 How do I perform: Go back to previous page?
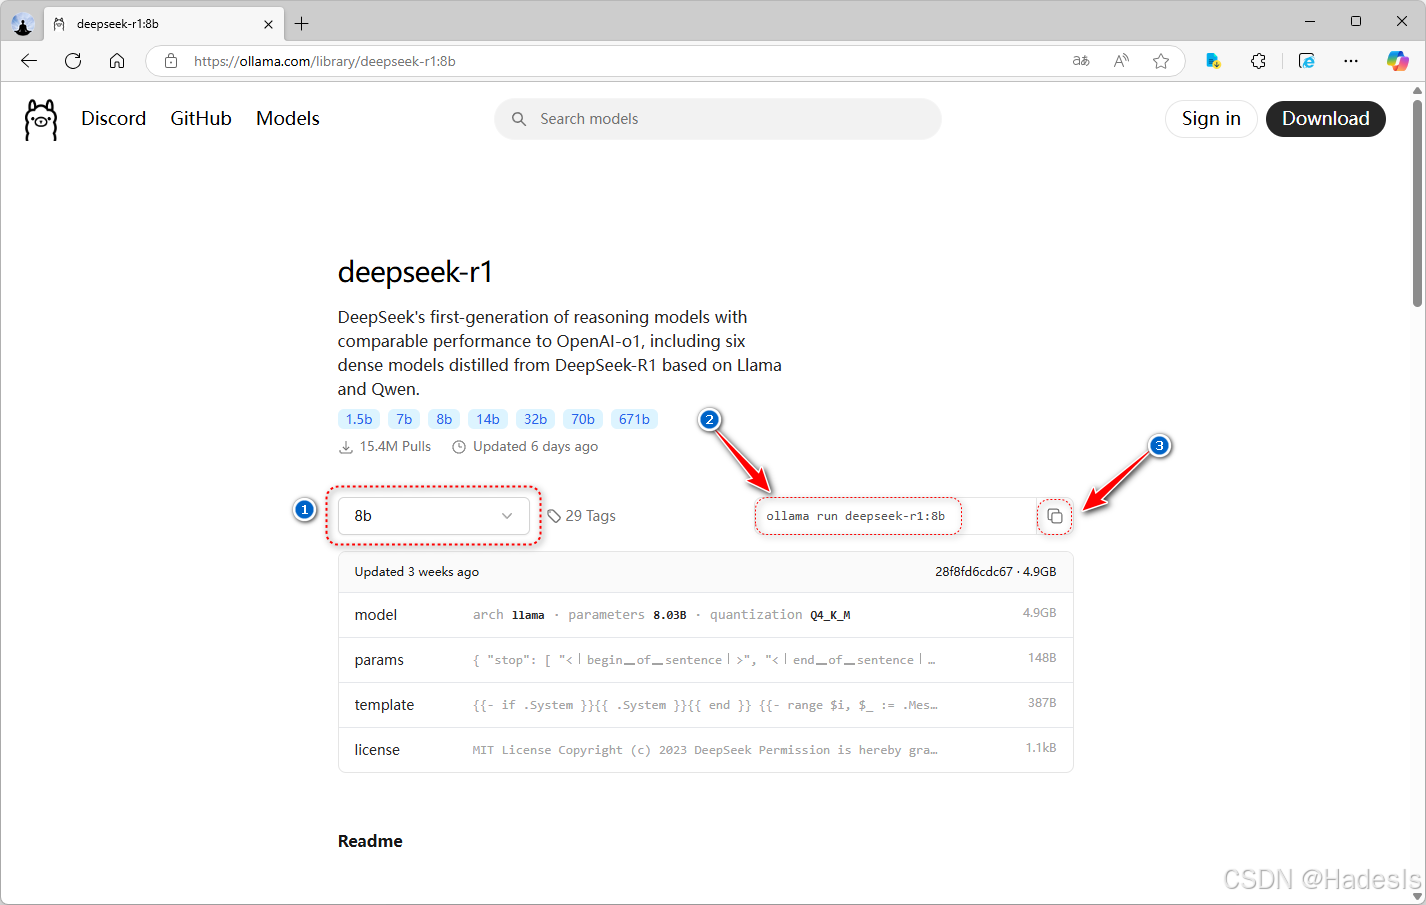(x=29, y=61)
